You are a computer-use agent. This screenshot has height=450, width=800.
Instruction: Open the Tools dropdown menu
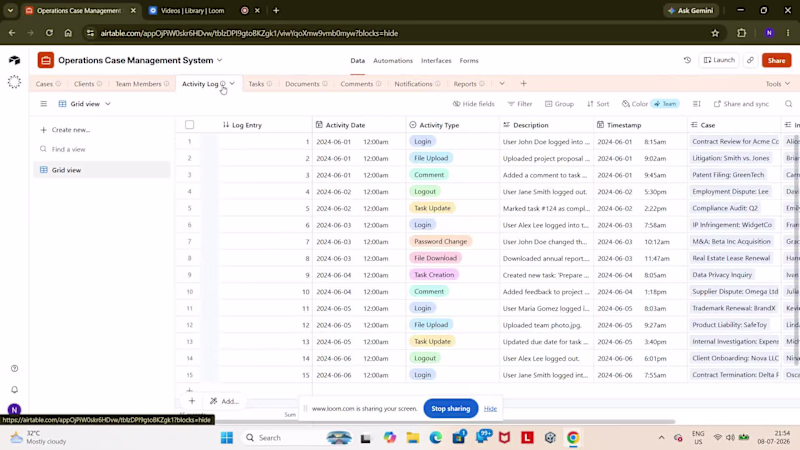[x=778, y=84]
